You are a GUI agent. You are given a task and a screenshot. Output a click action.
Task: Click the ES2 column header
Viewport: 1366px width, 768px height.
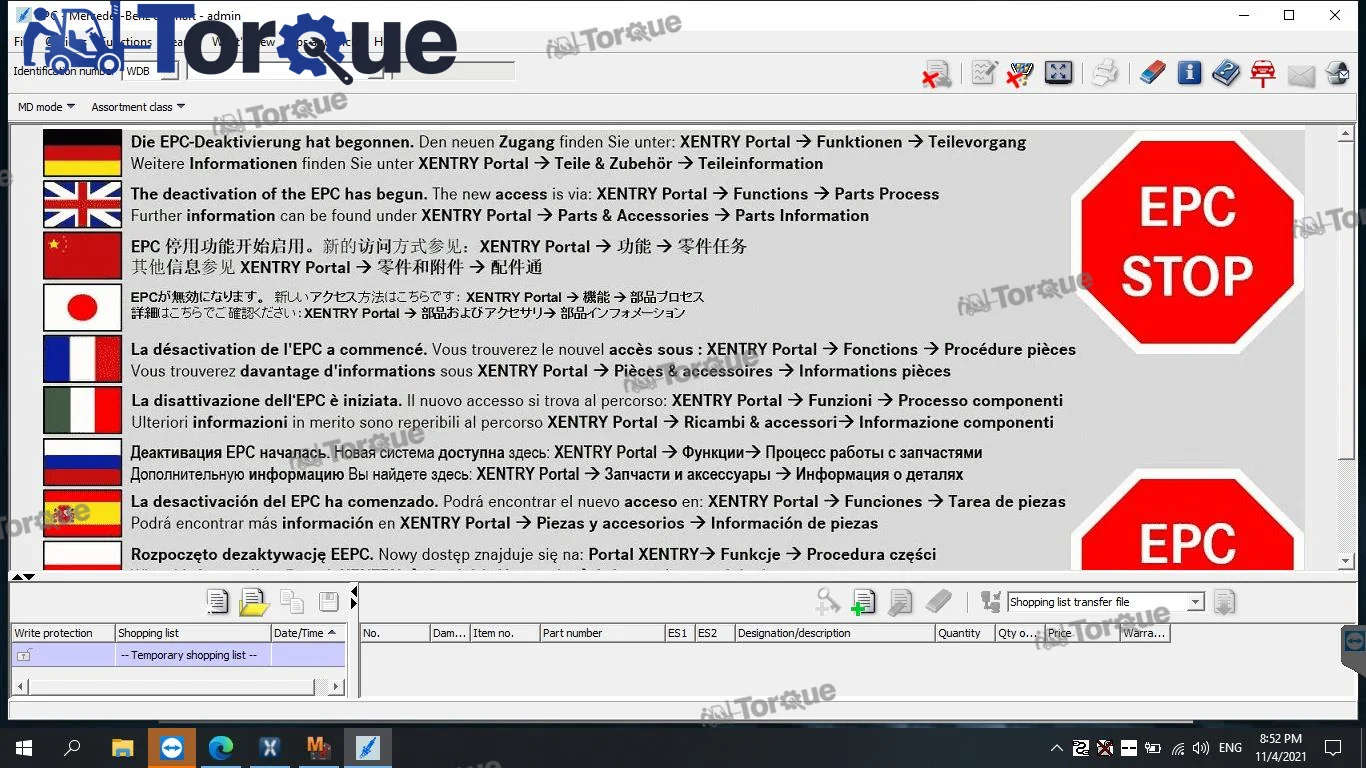pyautogui.click(x=715, y=633)
